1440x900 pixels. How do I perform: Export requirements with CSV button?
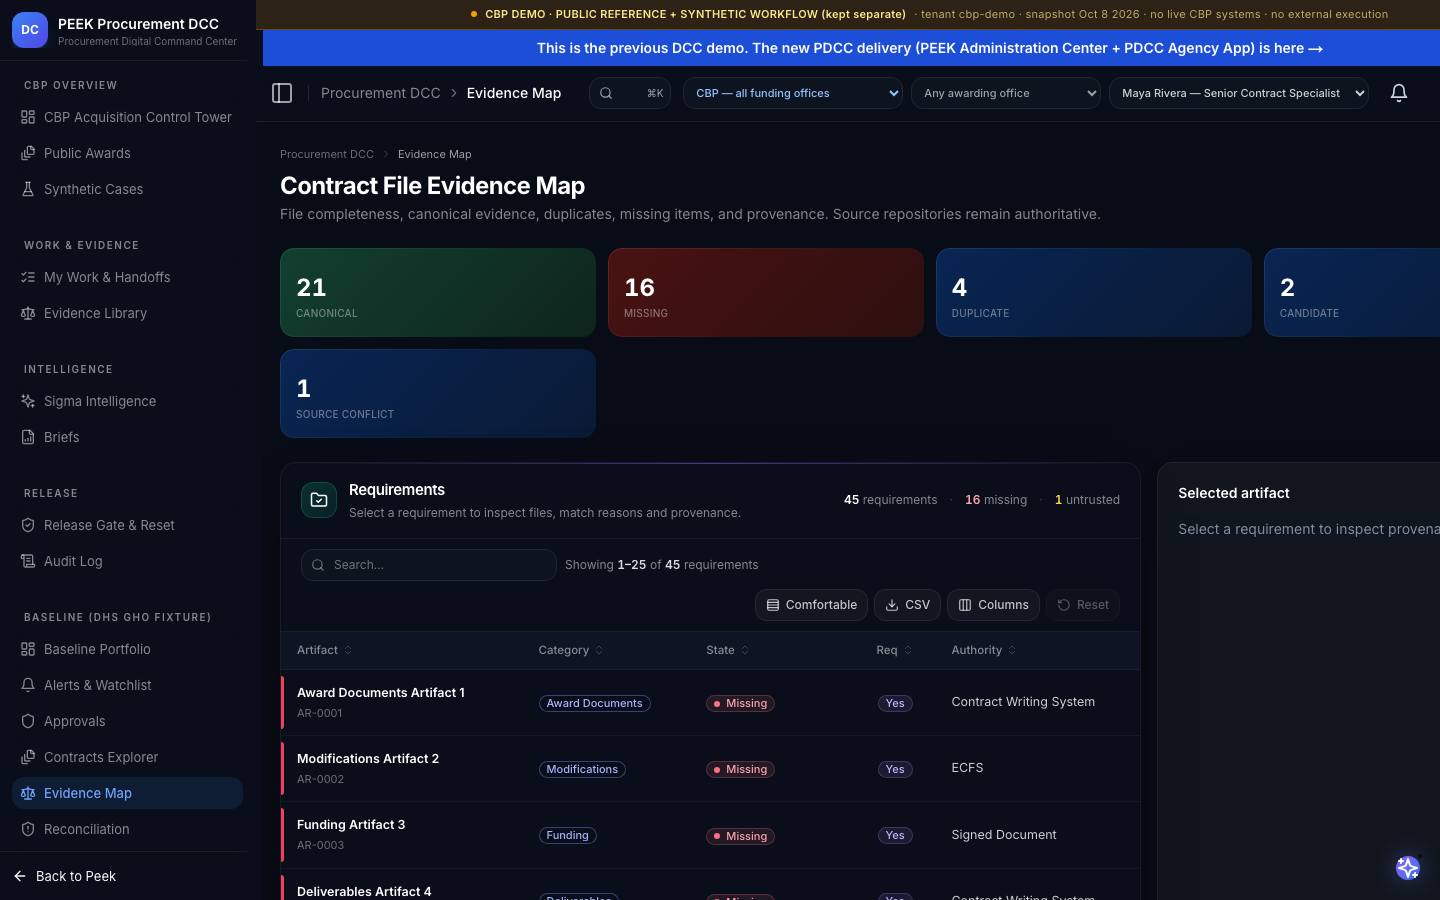click(x=907, y=605)
